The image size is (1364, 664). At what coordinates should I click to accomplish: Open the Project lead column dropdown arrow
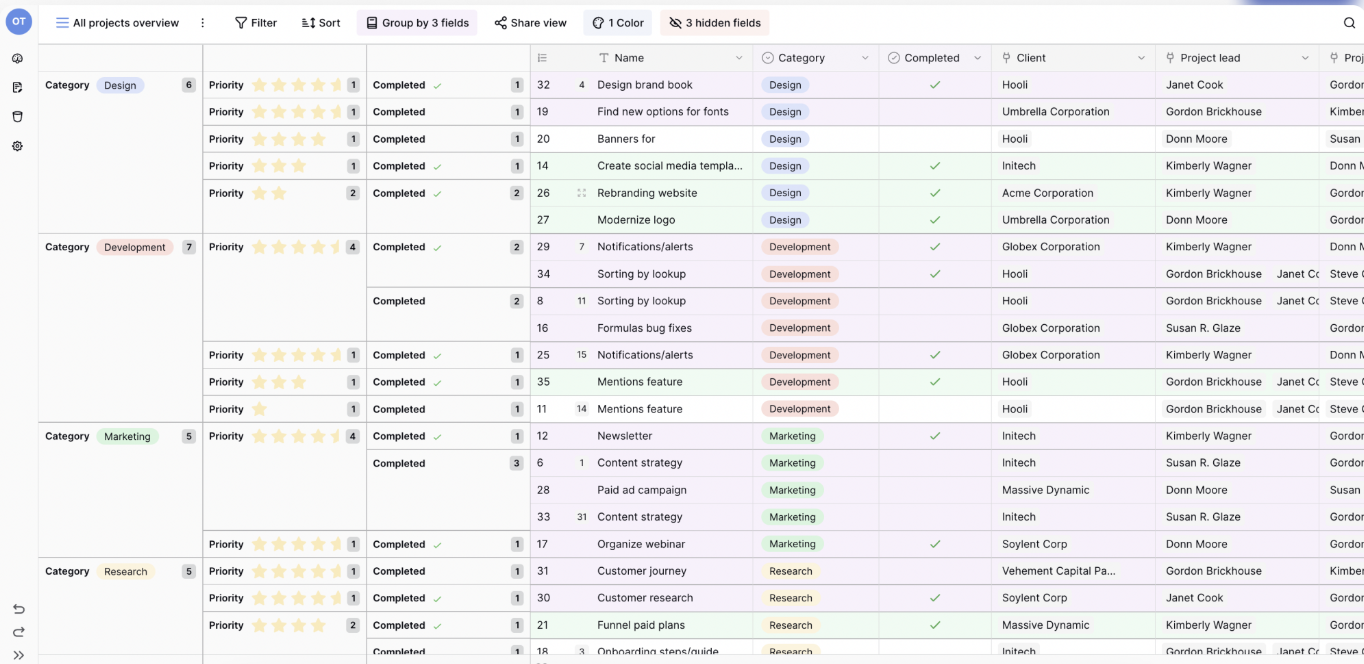(x=1305, y=58)
